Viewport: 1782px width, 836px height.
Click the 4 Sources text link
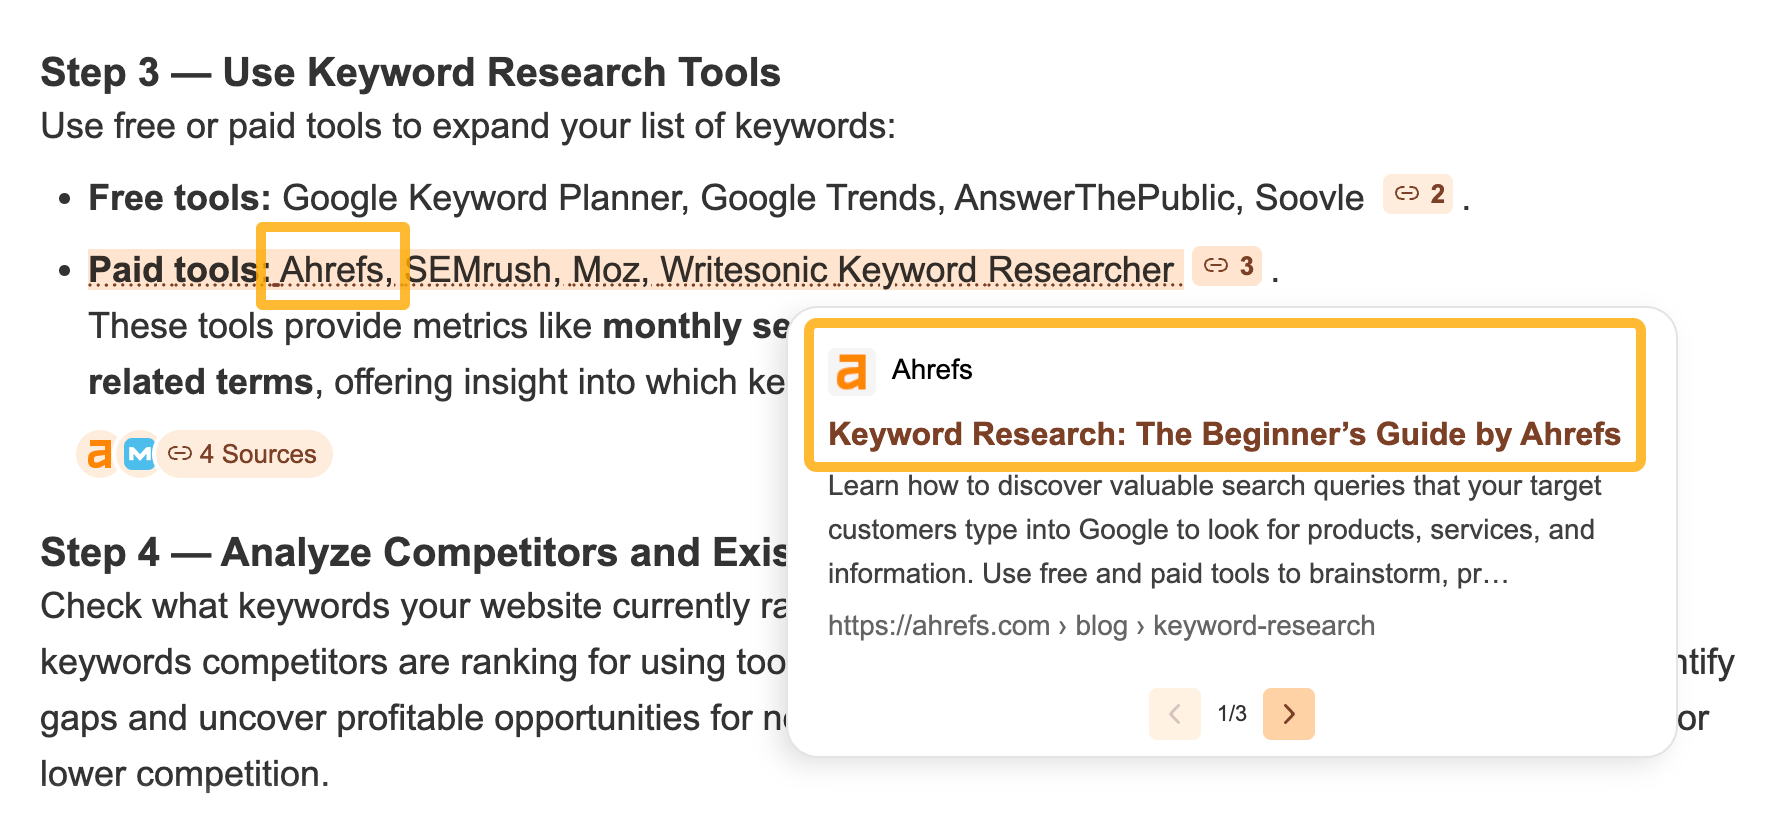257,453
